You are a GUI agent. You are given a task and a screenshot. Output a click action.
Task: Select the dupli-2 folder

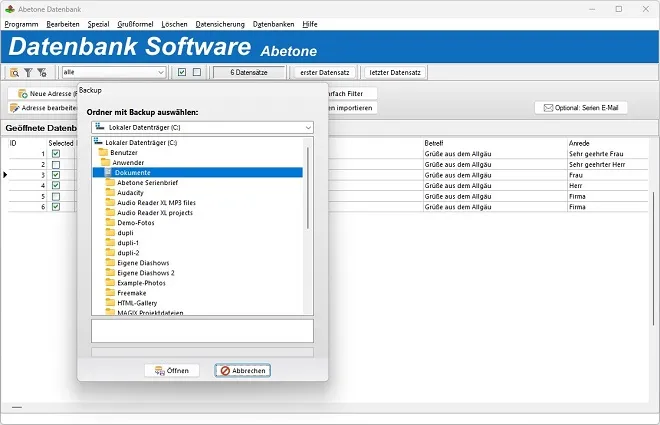pyautogui.click(x=128, y=253)
